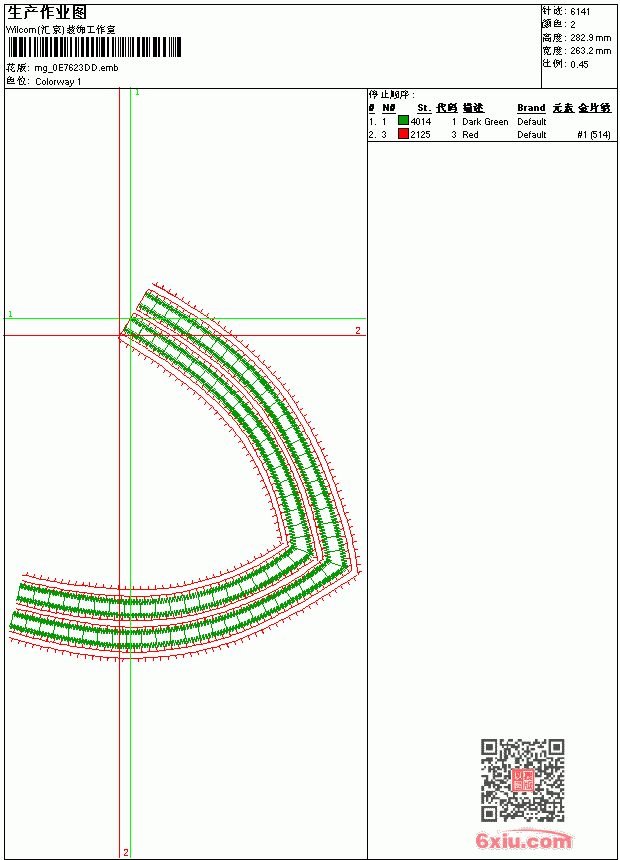Select the Red row in stop sequence
This screenshot has height=860, width=620.
[x=491, y=134]
